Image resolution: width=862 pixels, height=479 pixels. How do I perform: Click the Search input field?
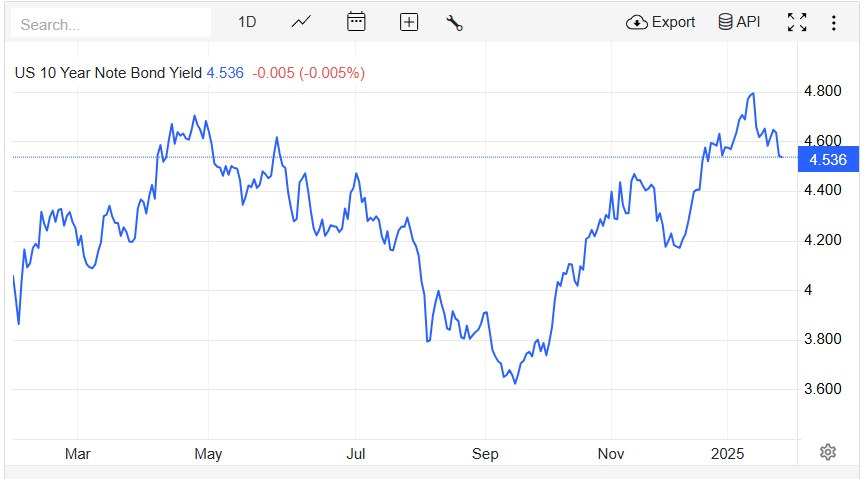(x=110, y=23)
